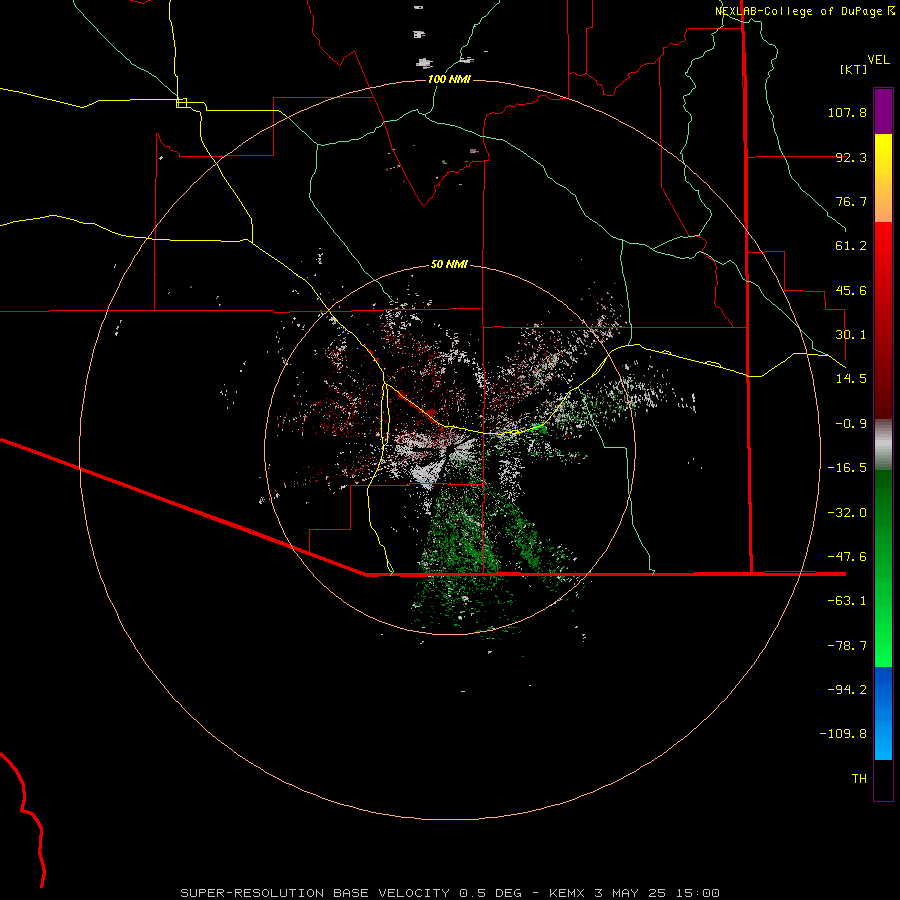Screen dimensions: 900x900
Task: Click the 14.5 scale value
Action: pyautogui.click(x=851, y=379)
